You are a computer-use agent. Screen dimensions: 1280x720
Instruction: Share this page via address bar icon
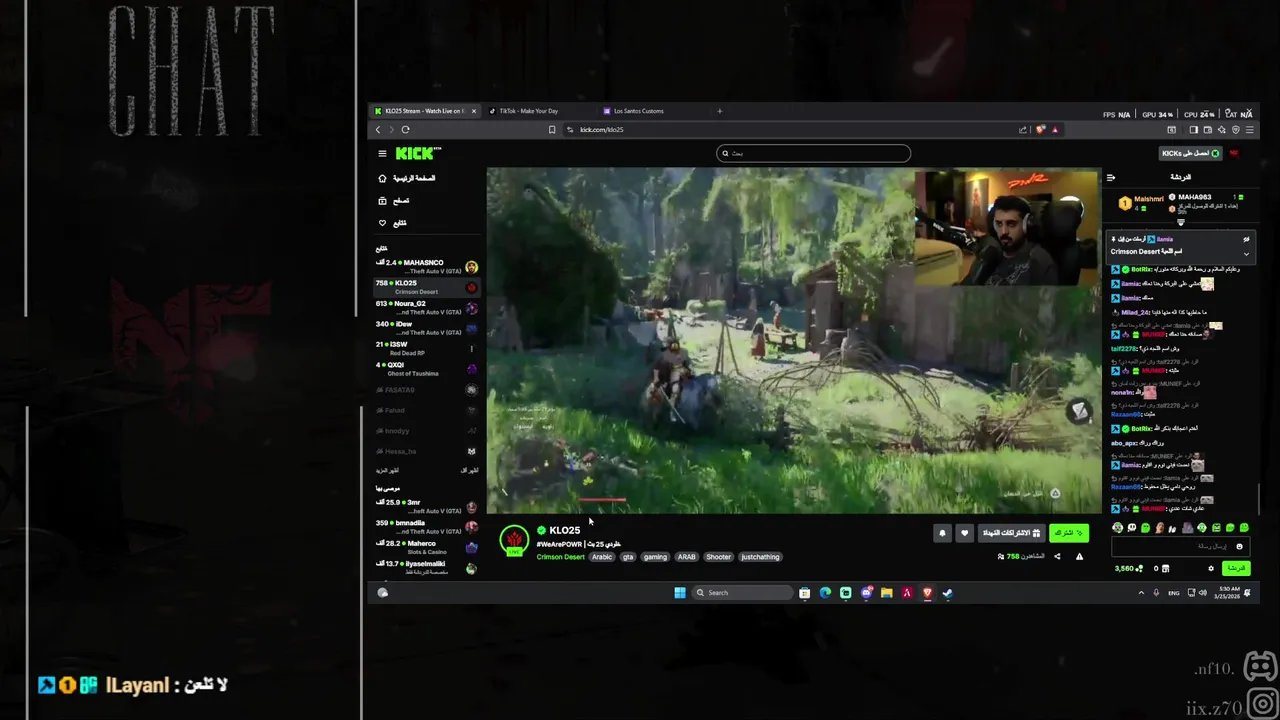click(x=1023, y=129)
